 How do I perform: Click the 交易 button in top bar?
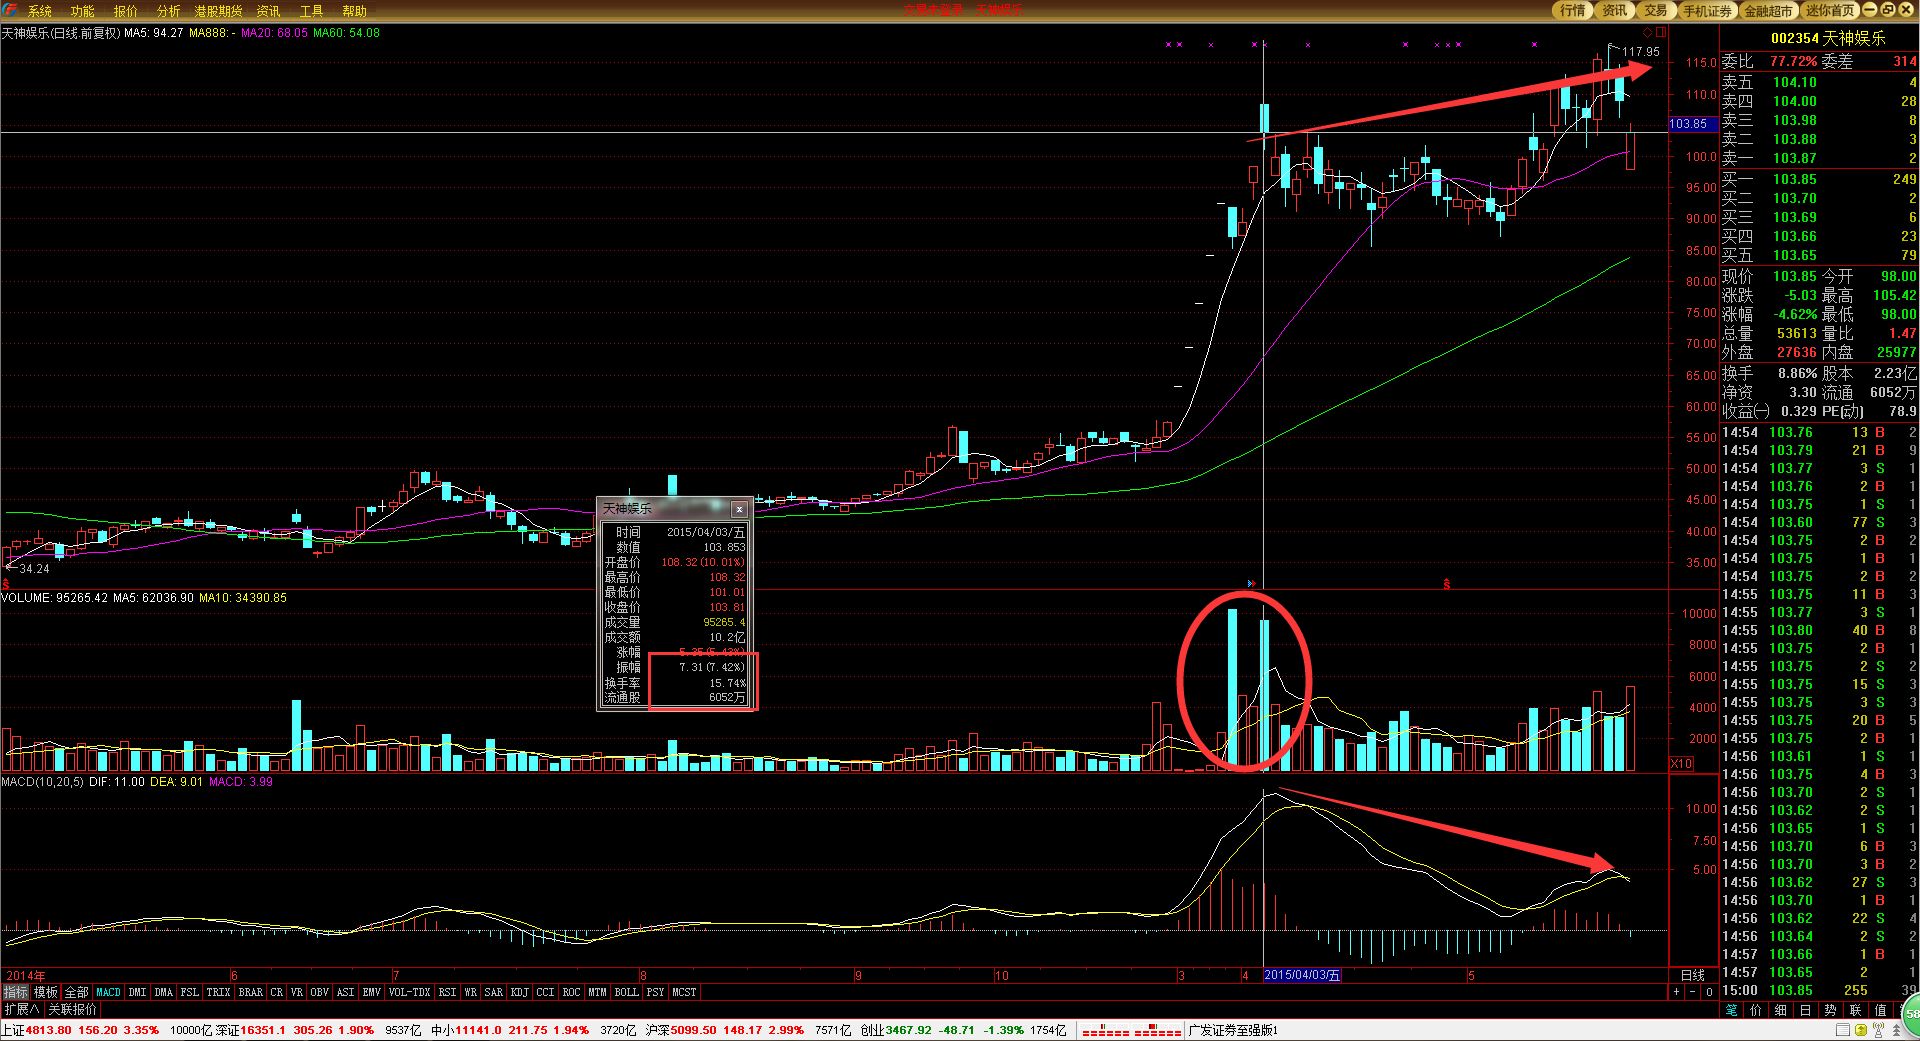[1655, 10]
